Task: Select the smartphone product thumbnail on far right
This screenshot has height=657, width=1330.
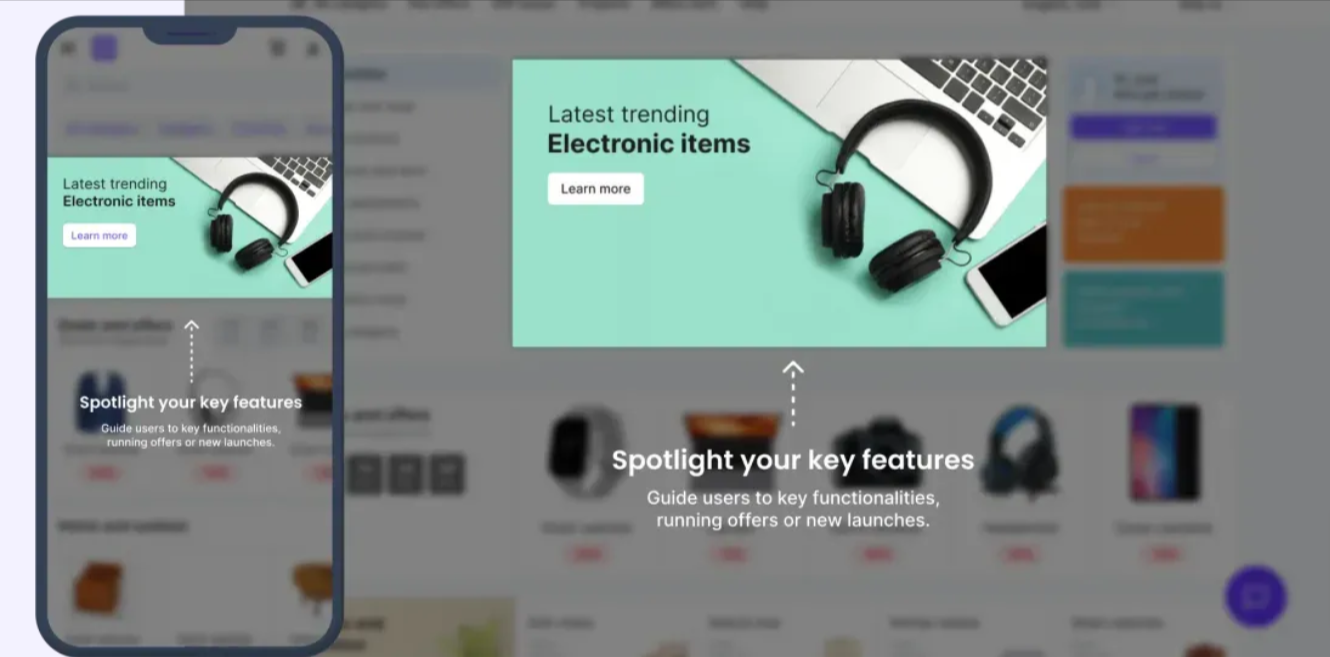Action: click(1164, 452)
